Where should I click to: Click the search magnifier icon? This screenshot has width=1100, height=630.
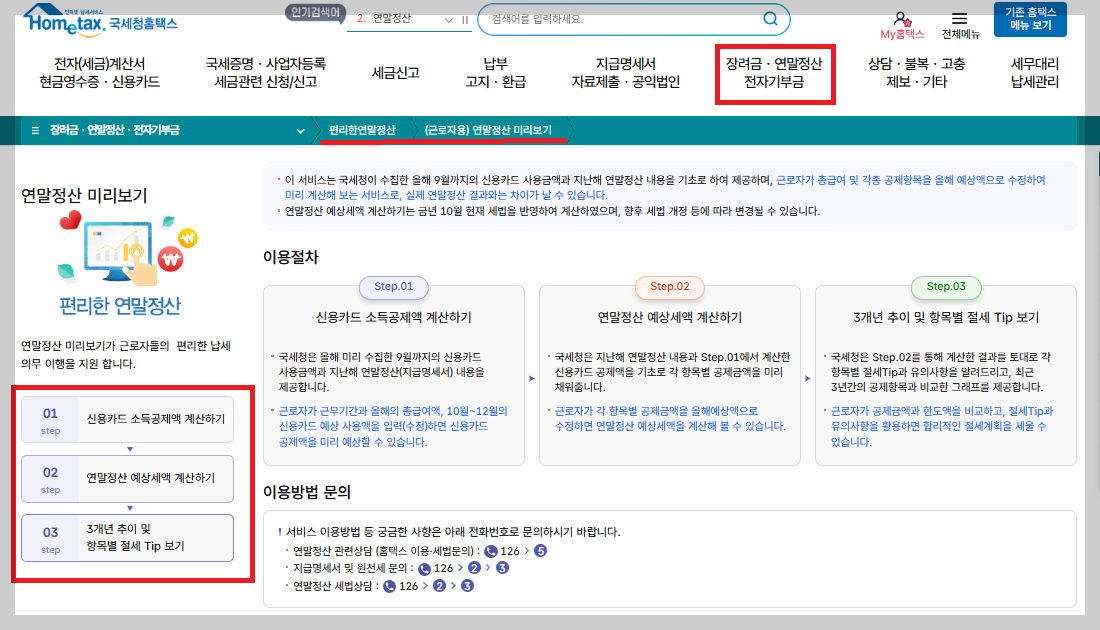(770, 19)
